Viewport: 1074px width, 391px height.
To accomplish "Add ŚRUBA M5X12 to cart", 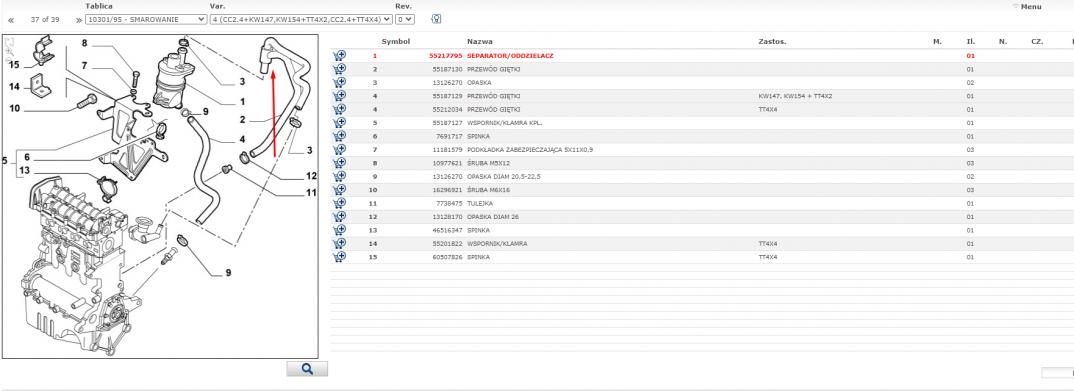I will point(339,163).
